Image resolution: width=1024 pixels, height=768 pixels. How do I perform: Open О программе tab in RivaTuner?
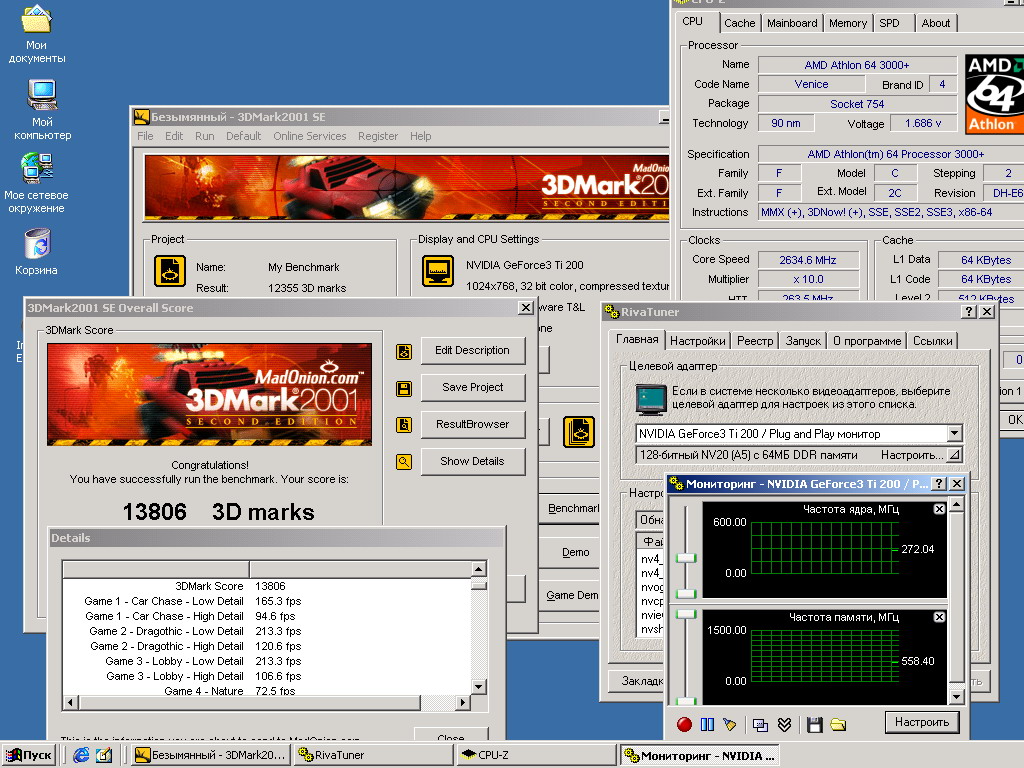[x=867, y=341]
